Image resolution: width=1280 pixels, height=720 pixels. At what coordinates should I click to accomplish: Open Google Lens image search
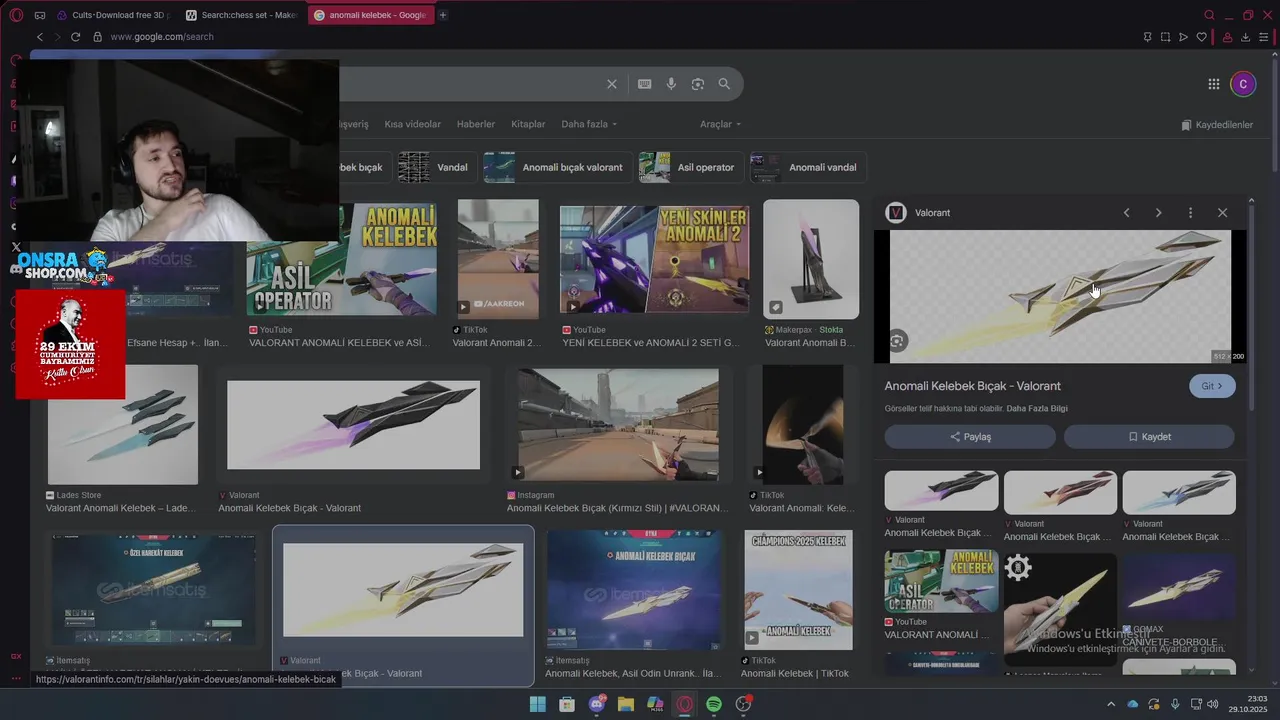pyautogui.click(x=698, y=84)
